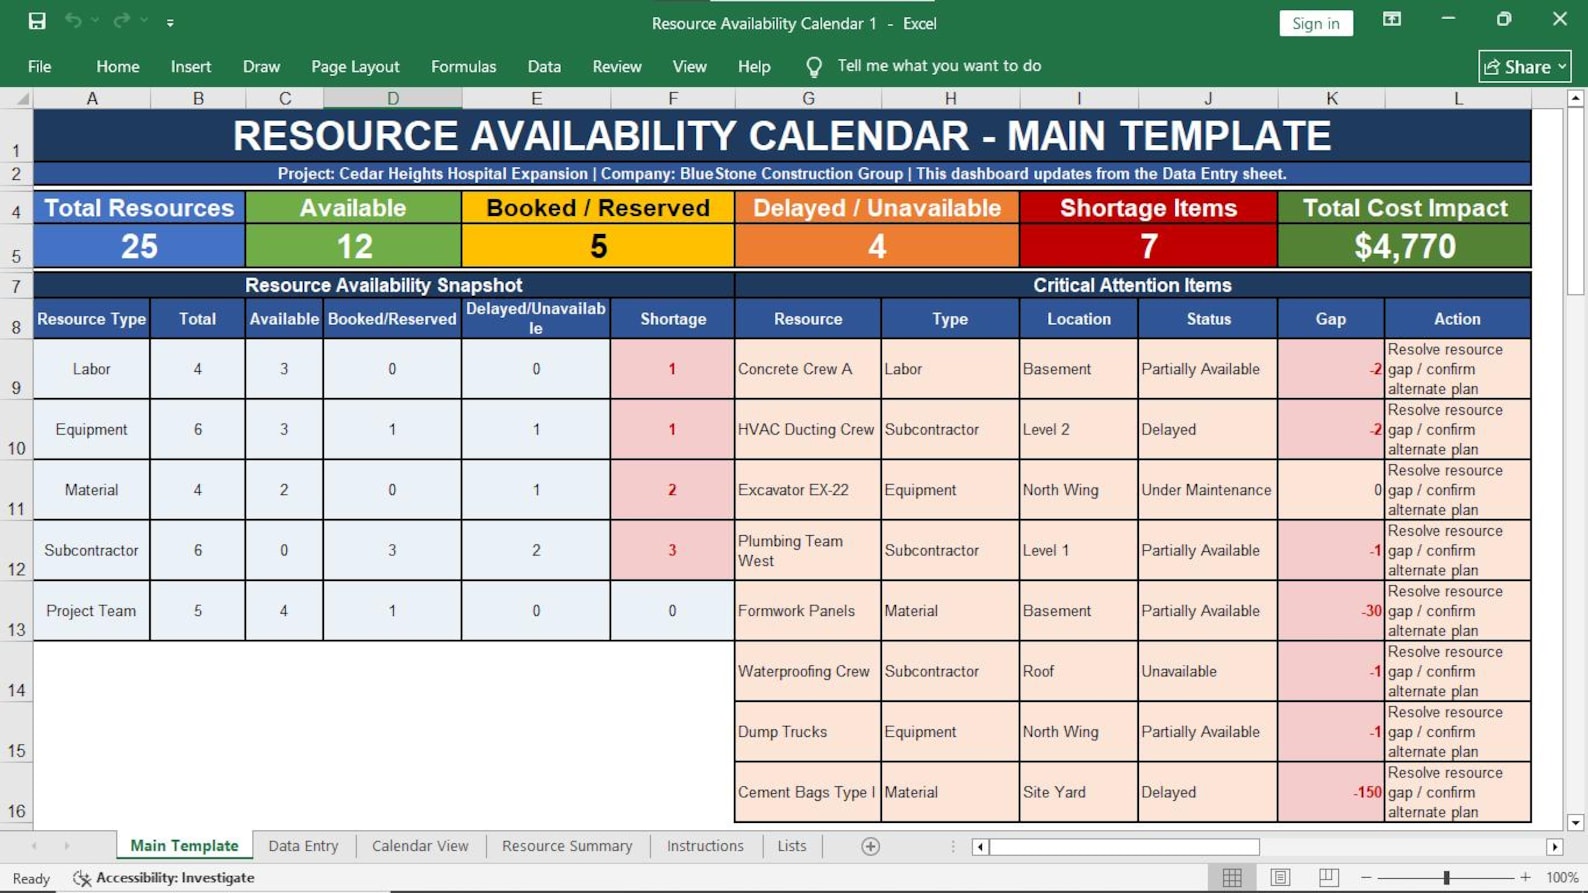The height and width of the screenshot is (893, 1588).
Task: Click the New sheet plus icon
Action: tap(871, 846)
